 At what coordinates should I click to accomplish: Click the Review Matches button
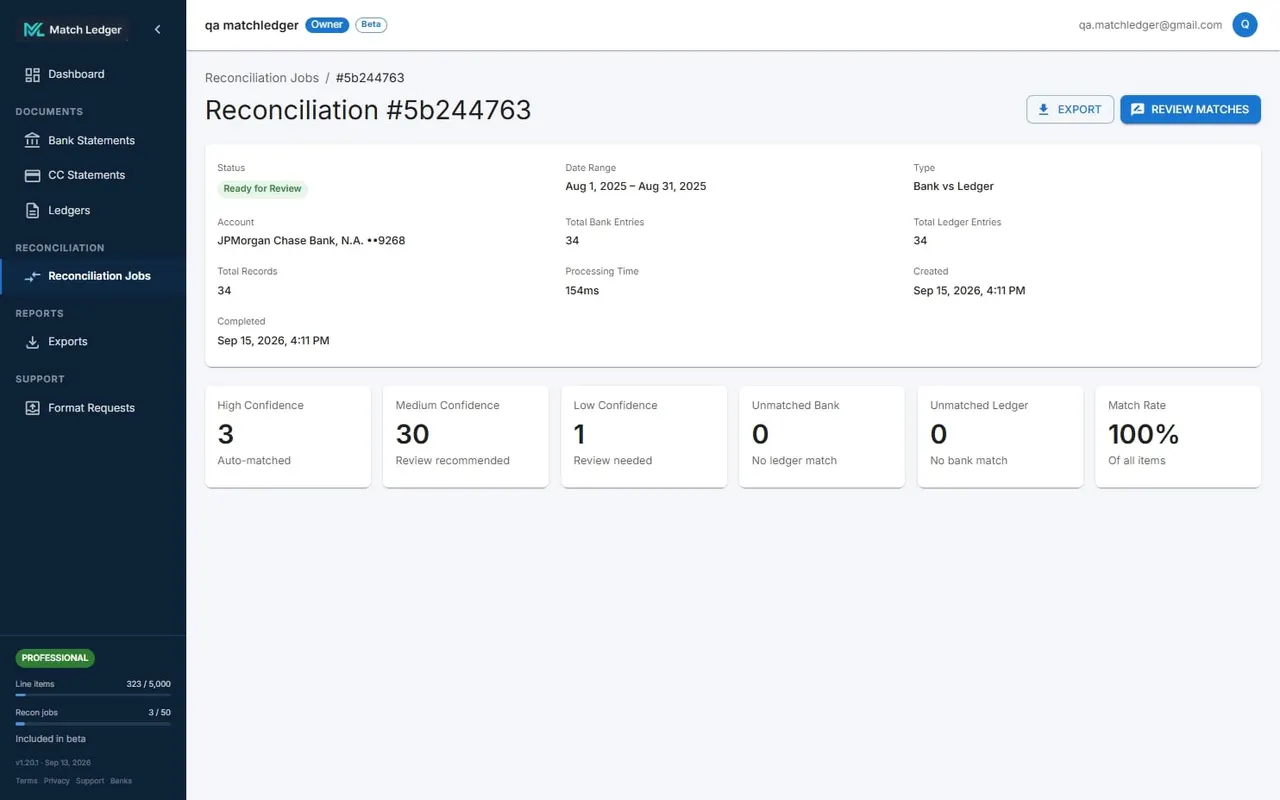tap(1190, 109)
